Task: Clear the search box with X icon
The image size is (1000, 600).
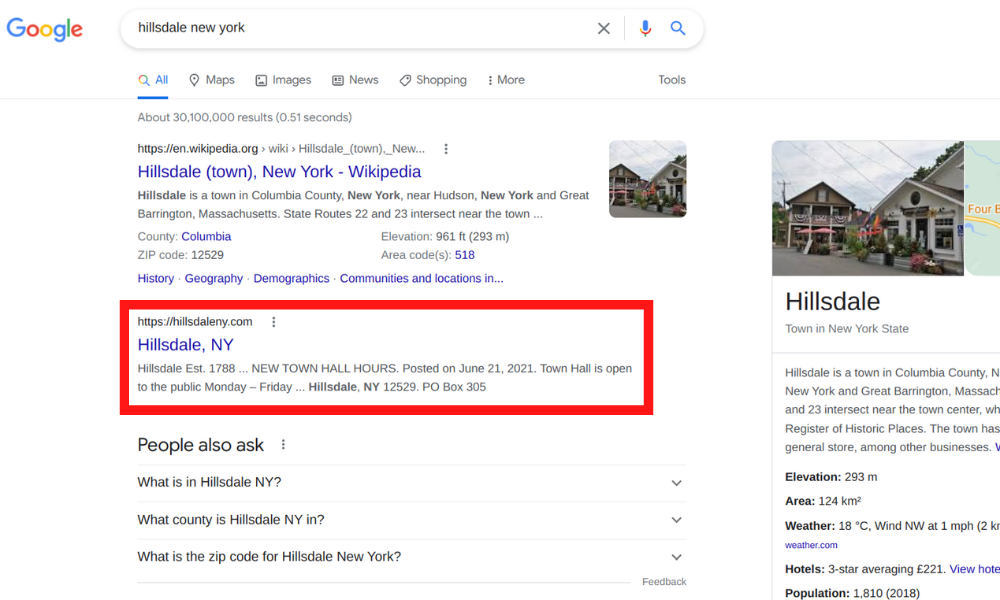Action: 603,28
